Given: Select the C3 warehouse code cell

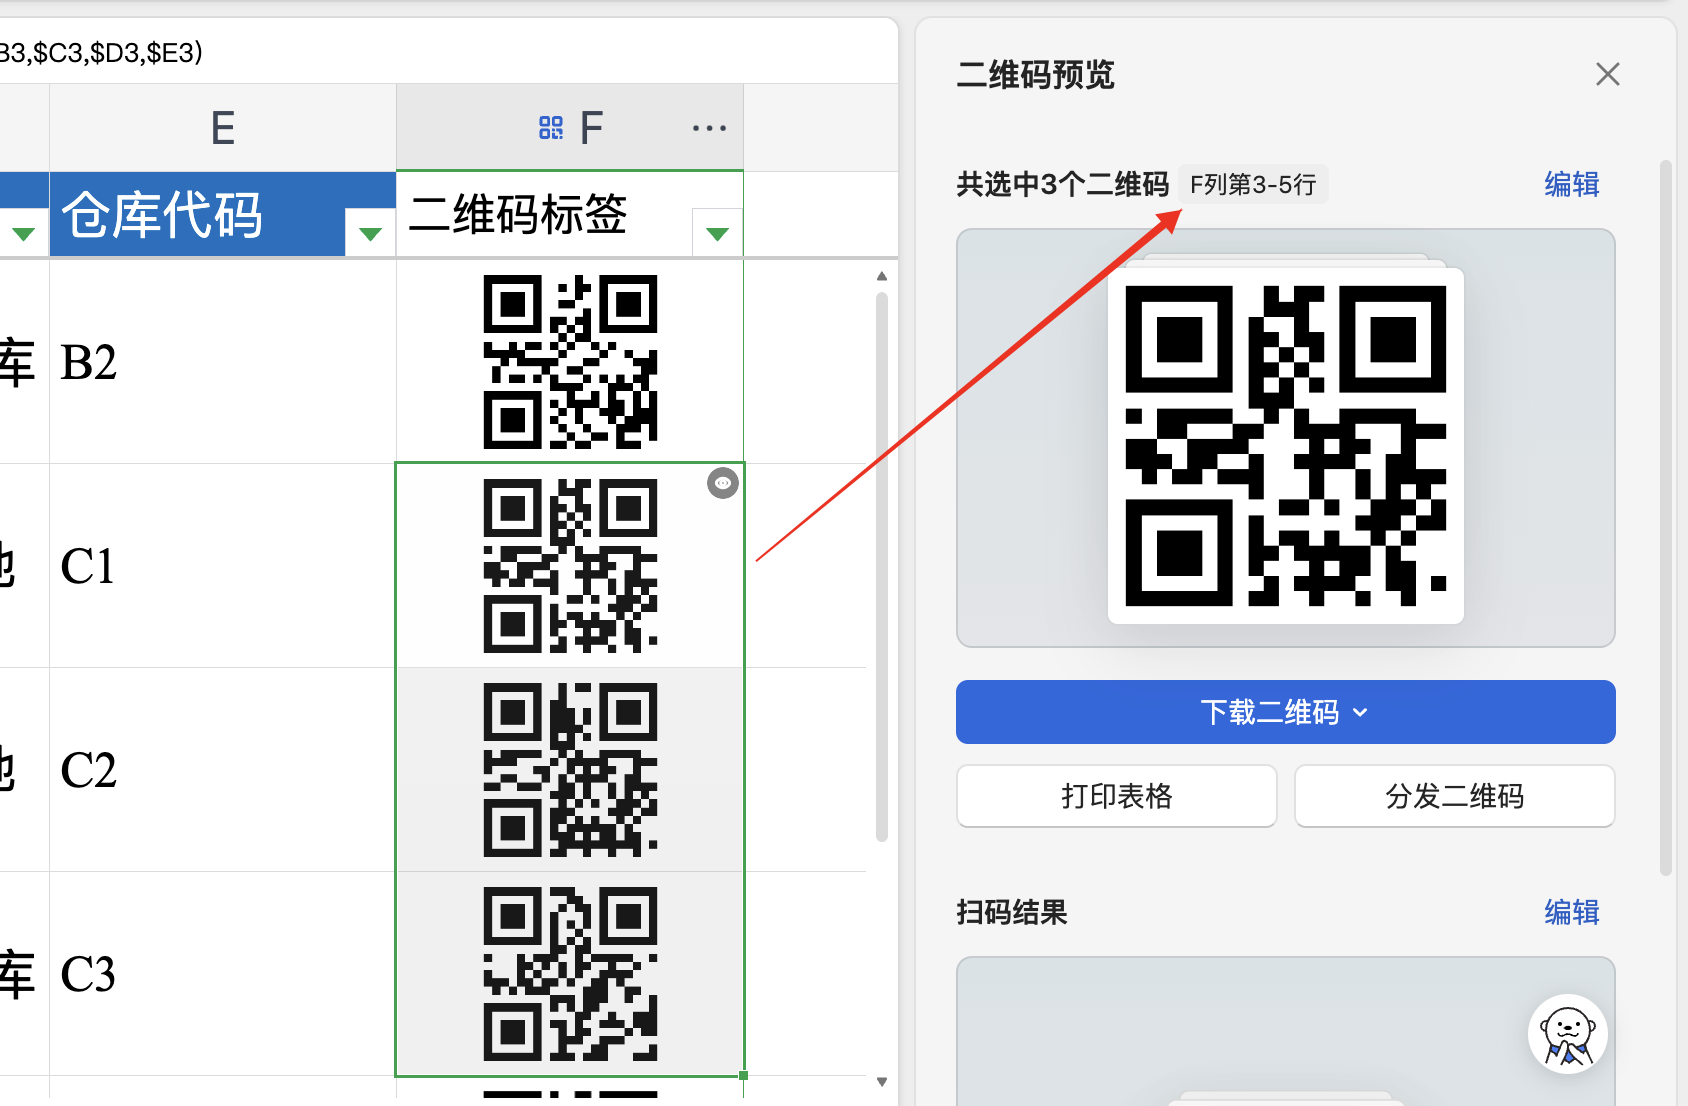Looking at the screenshot, I should (x=223, y=974).
